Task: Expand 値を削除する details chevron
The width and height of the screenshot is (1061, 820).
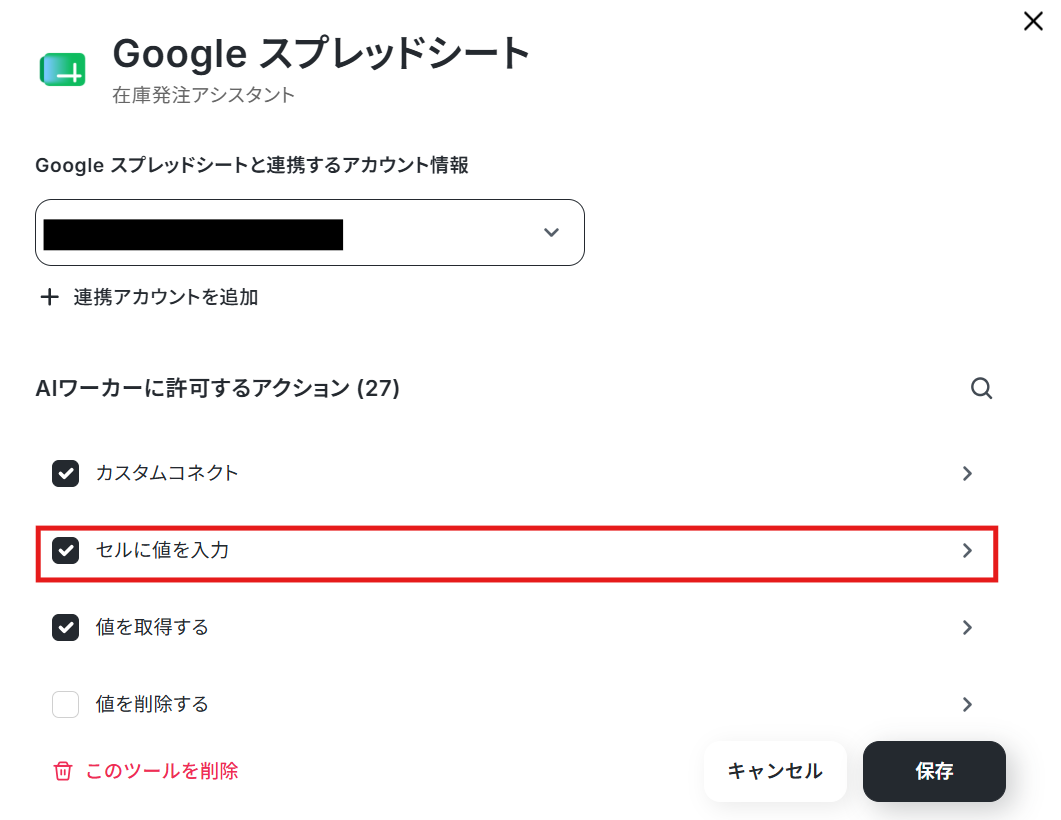Action: coord(968,704)
